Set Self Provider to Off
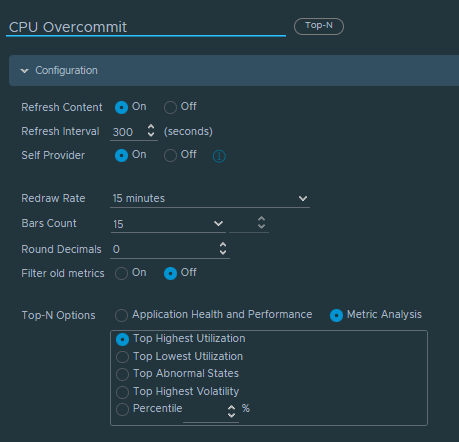Screen dimensions: 459x442 tap(170, 155)
